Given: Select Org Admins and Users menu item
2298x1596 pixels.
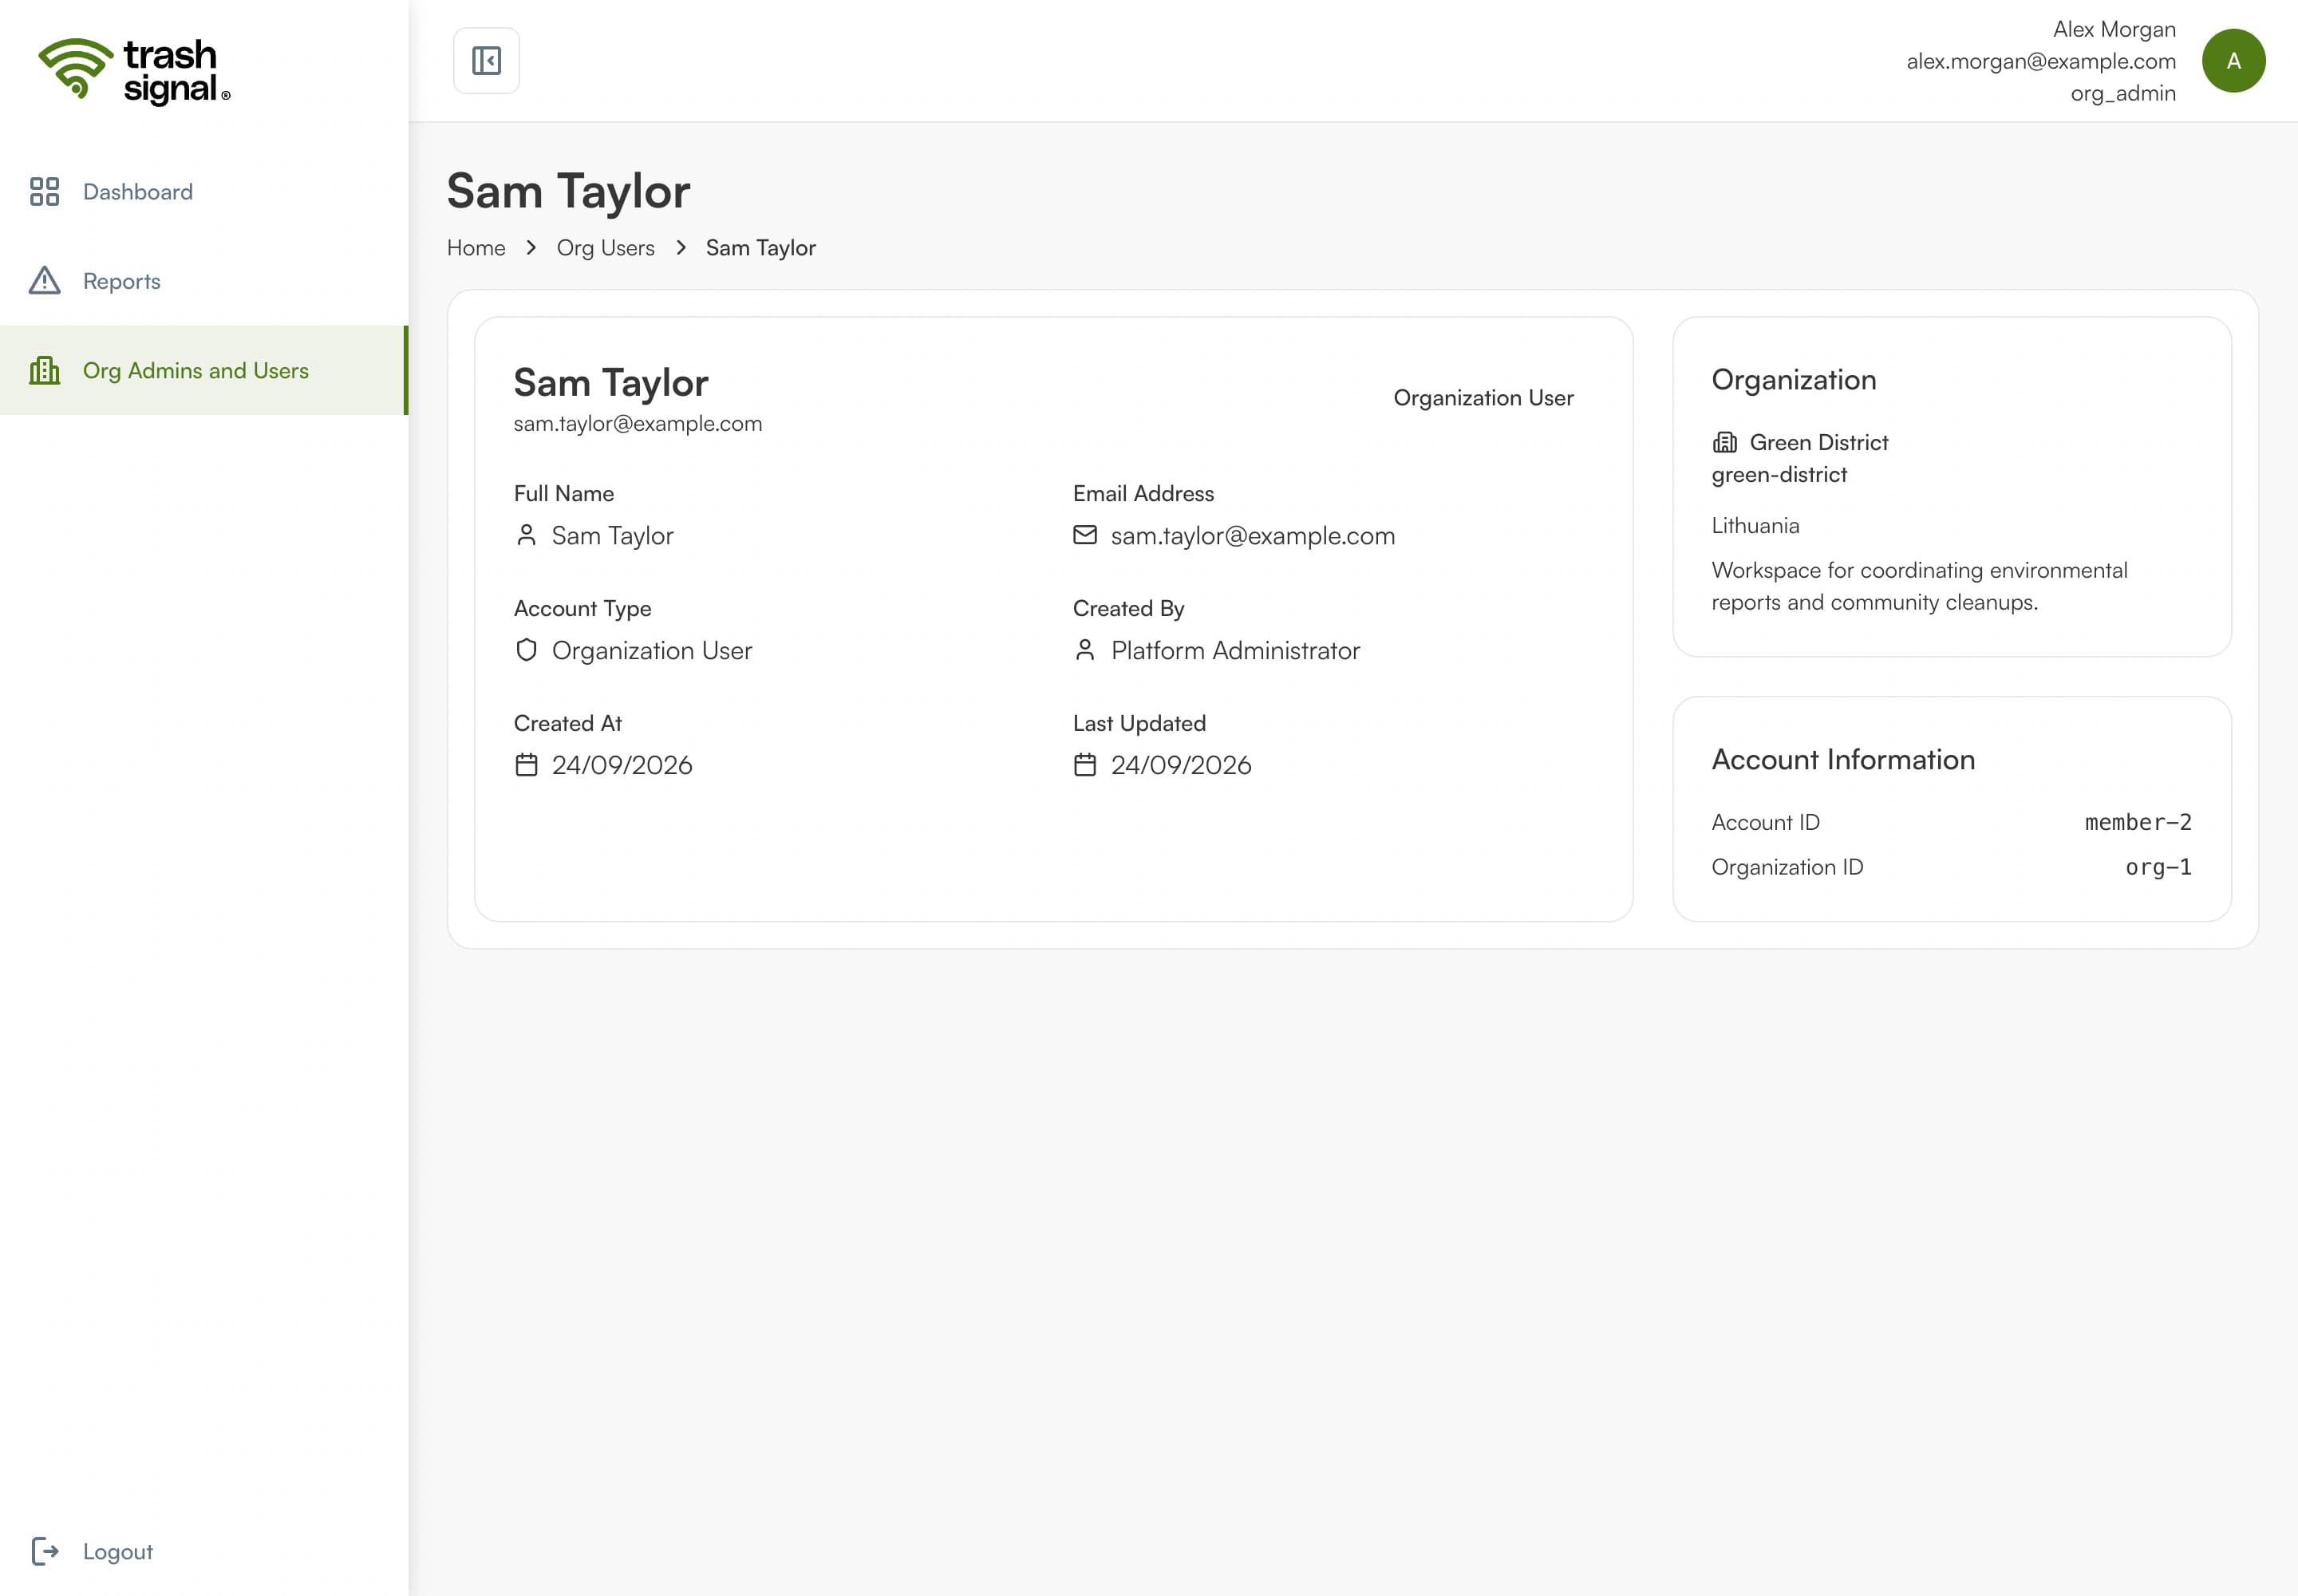Looking at the screenshot, I should pos(204,370).
